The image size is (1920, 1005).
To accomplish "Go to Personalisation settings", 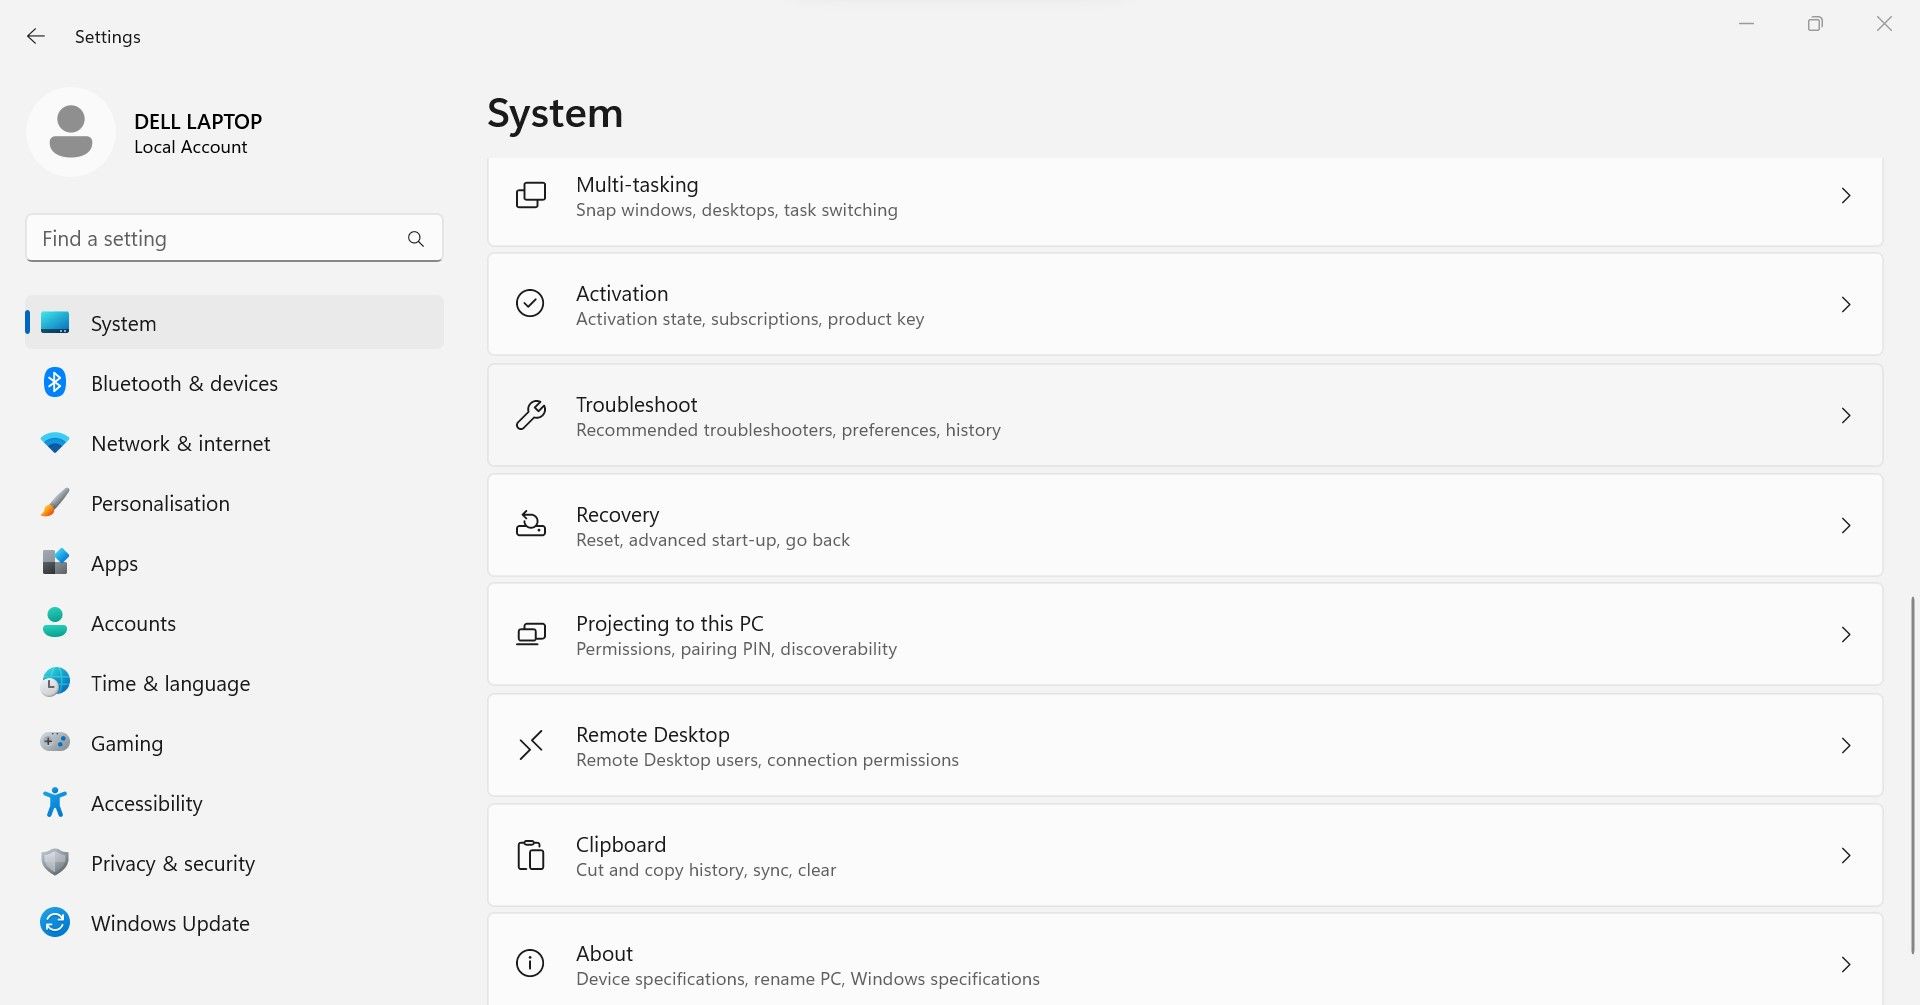I will tap(160, 503).
